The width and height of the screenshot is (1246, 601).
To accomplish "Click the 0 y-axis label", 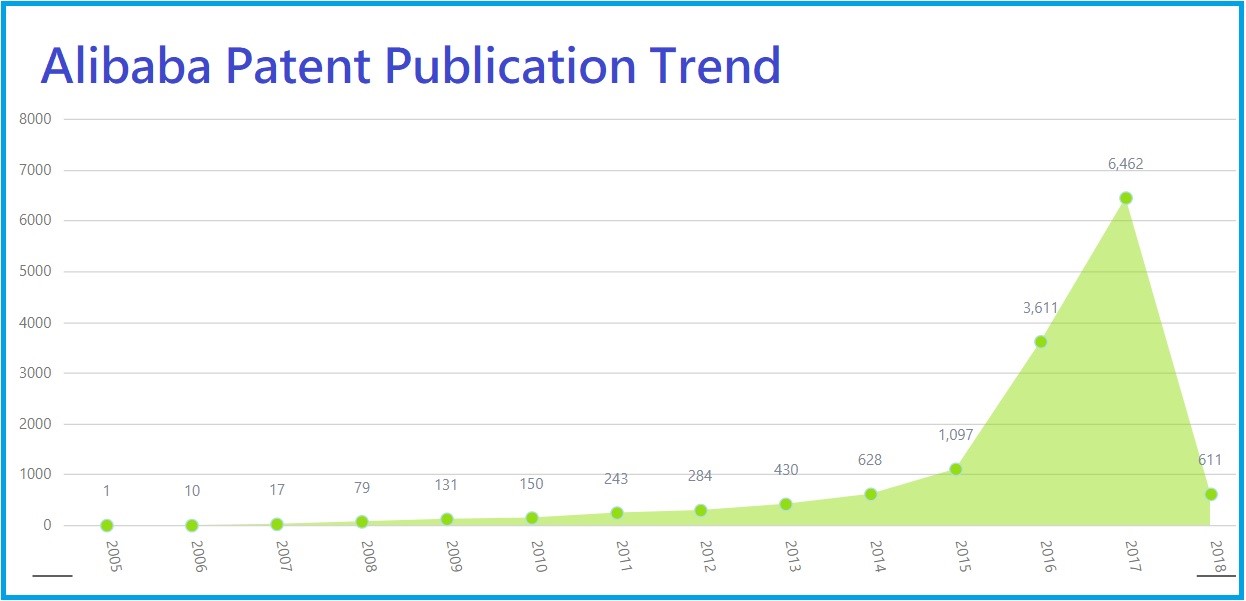I will point(46,526).
